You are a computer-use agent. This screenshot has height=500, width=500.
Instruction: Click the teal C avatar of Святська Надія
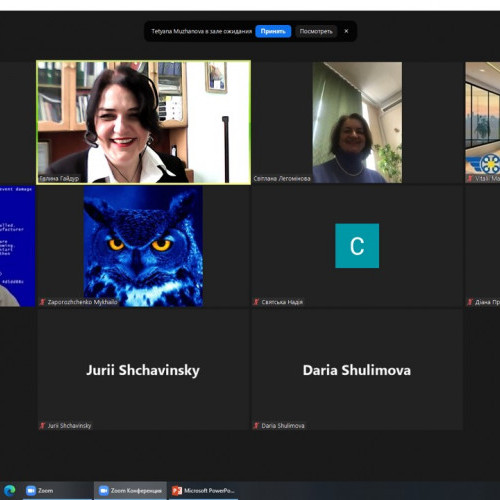[357, 246]
